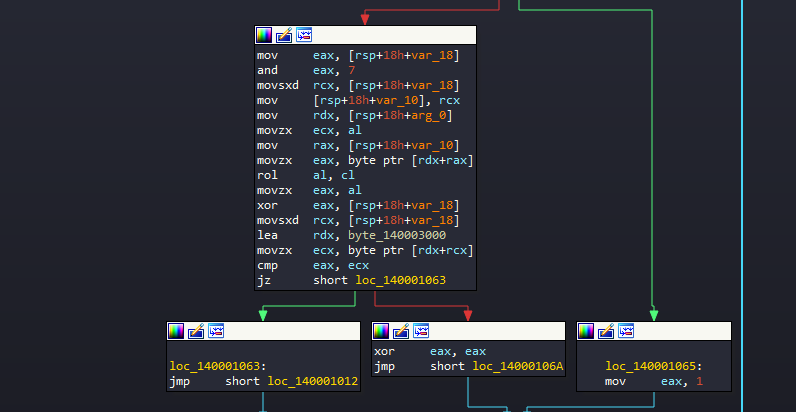Select the 'xor eax, eax' instruction
The image size is (796, 412).
click(x=430, y=351)
